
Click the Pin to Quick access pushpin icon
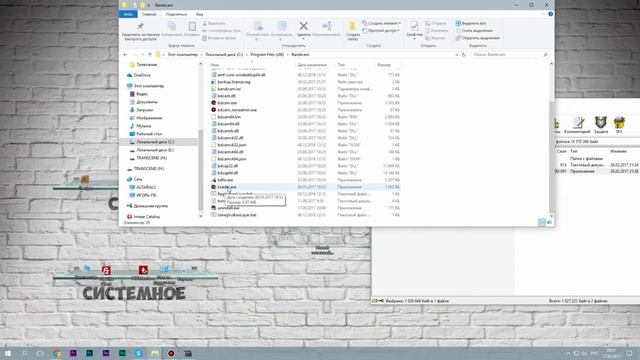tap(140, 27)
